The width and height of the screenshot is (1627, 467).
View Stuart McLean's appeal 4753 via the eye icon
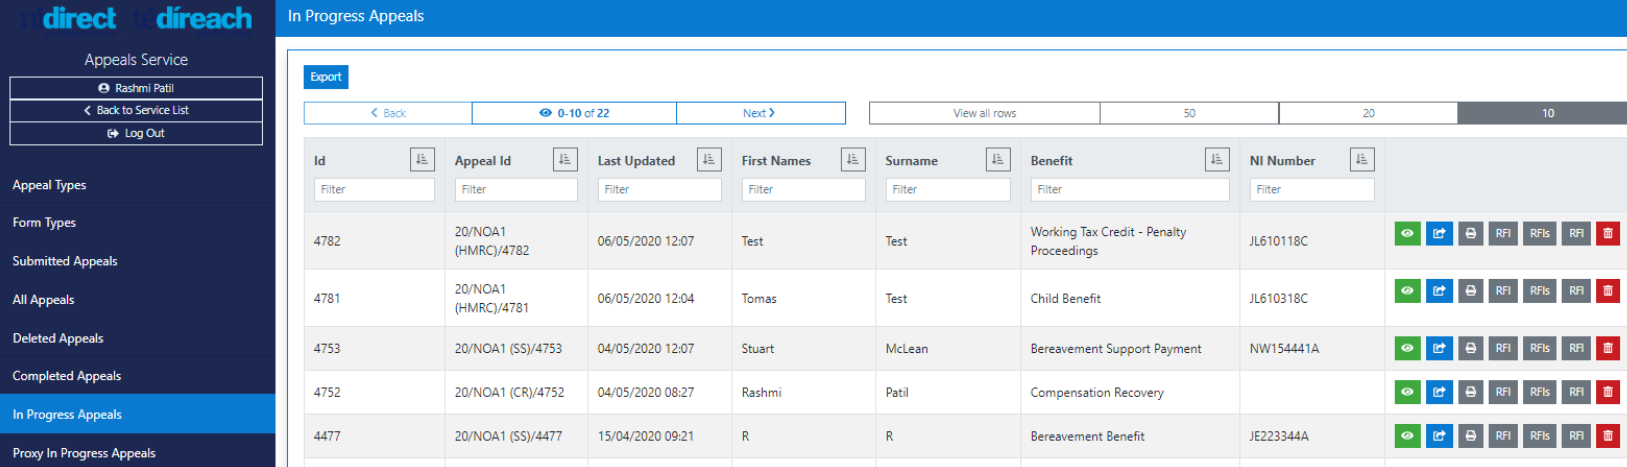click(1407, 348)
